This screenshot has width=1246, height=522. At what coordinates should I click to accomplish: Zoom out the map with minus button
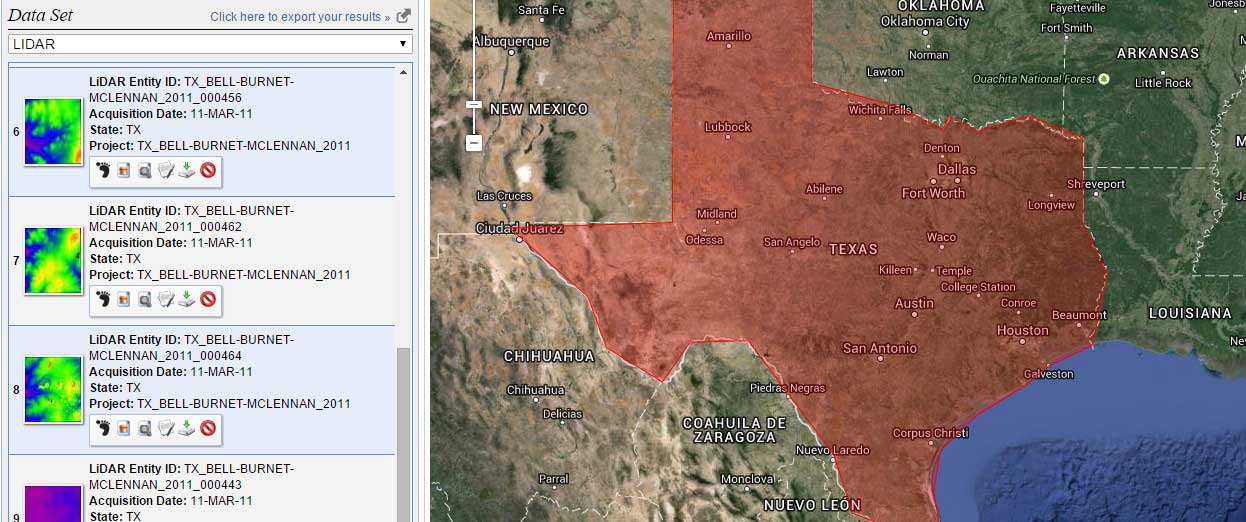pyautogui.click(x=474, y=143)
